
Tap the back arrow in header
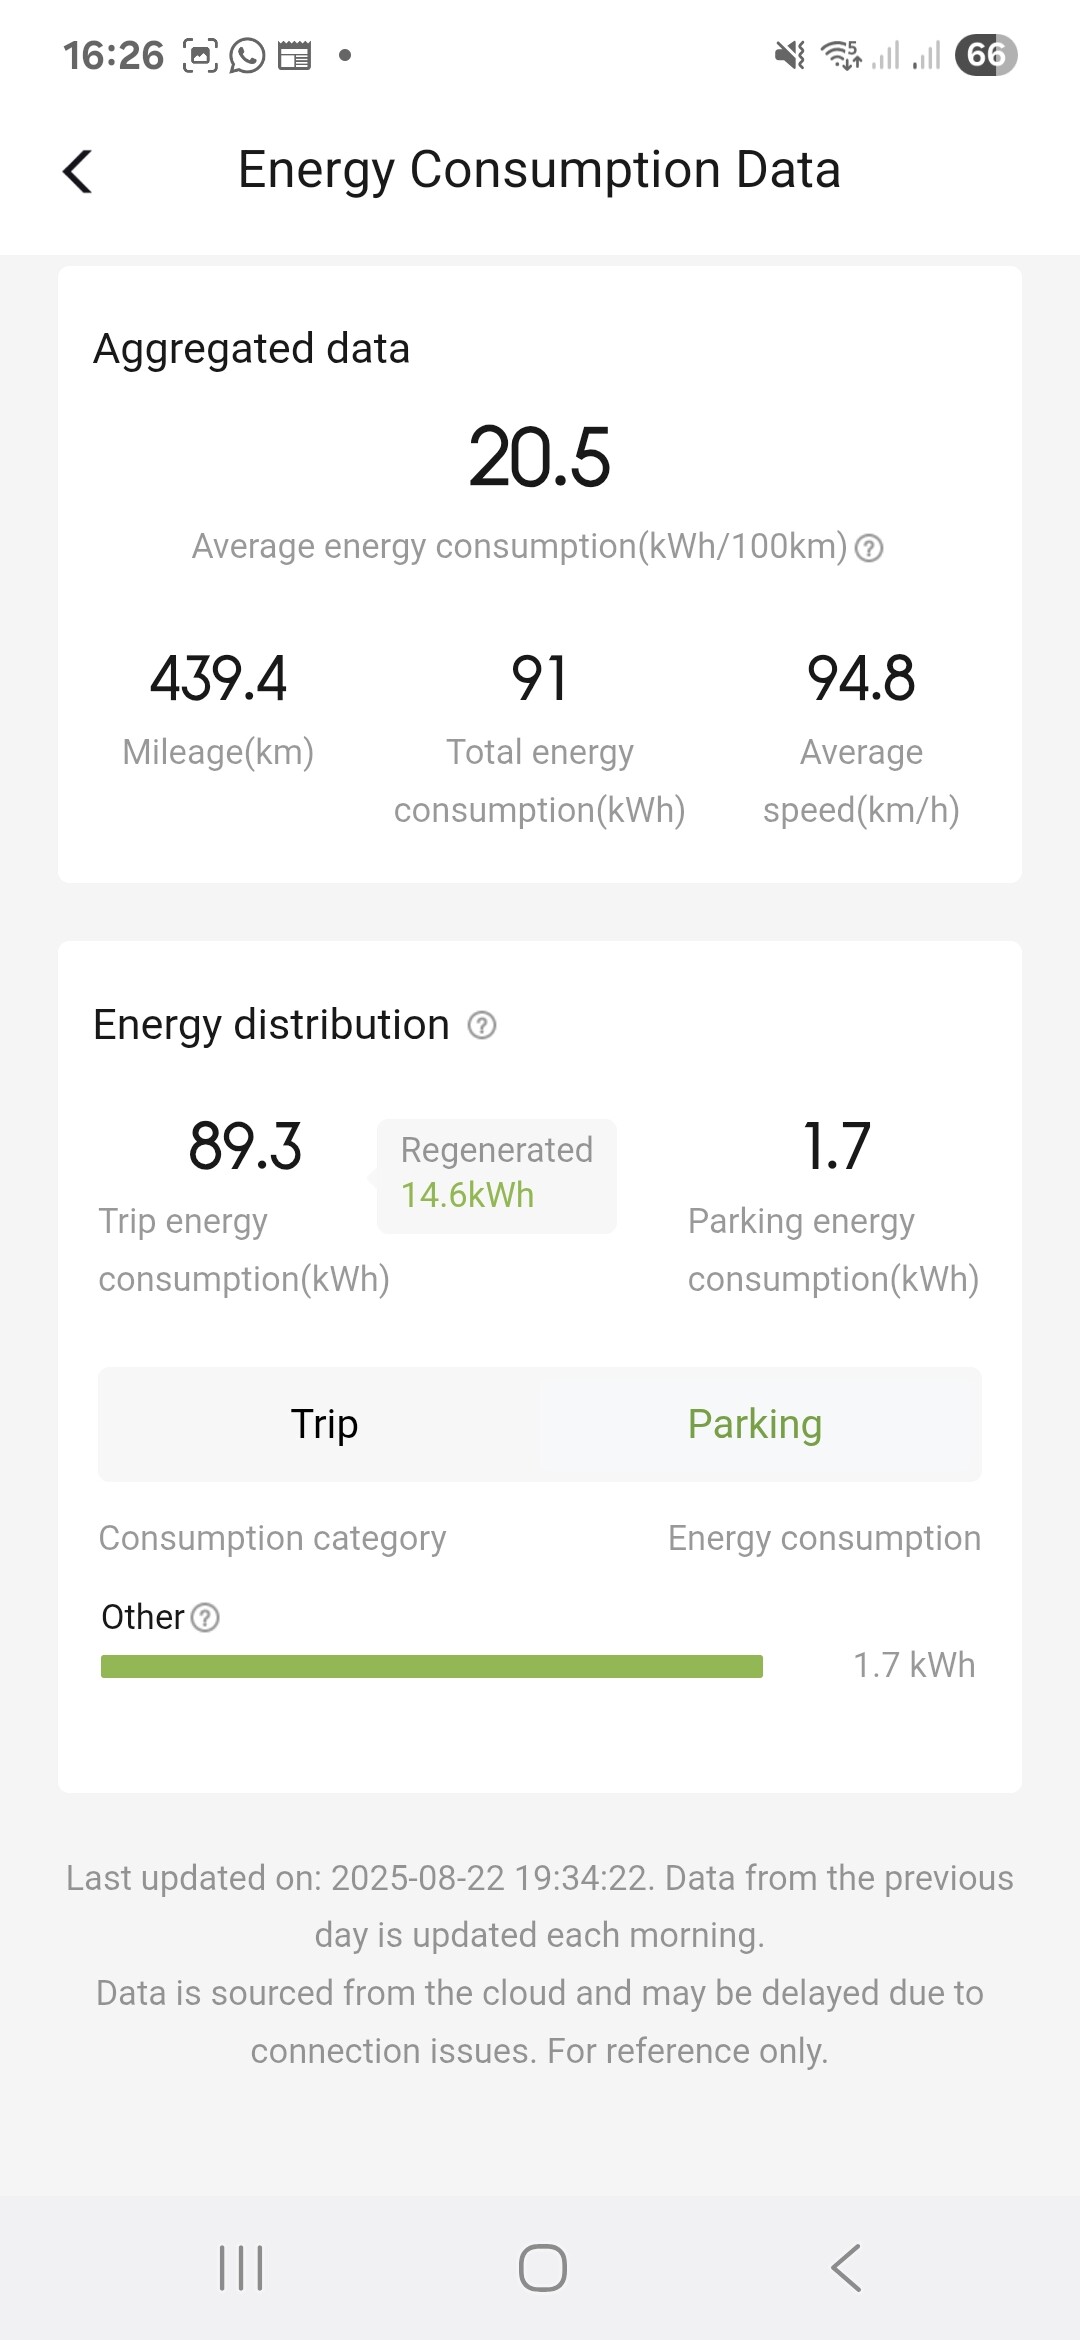(x=78, y=171)
